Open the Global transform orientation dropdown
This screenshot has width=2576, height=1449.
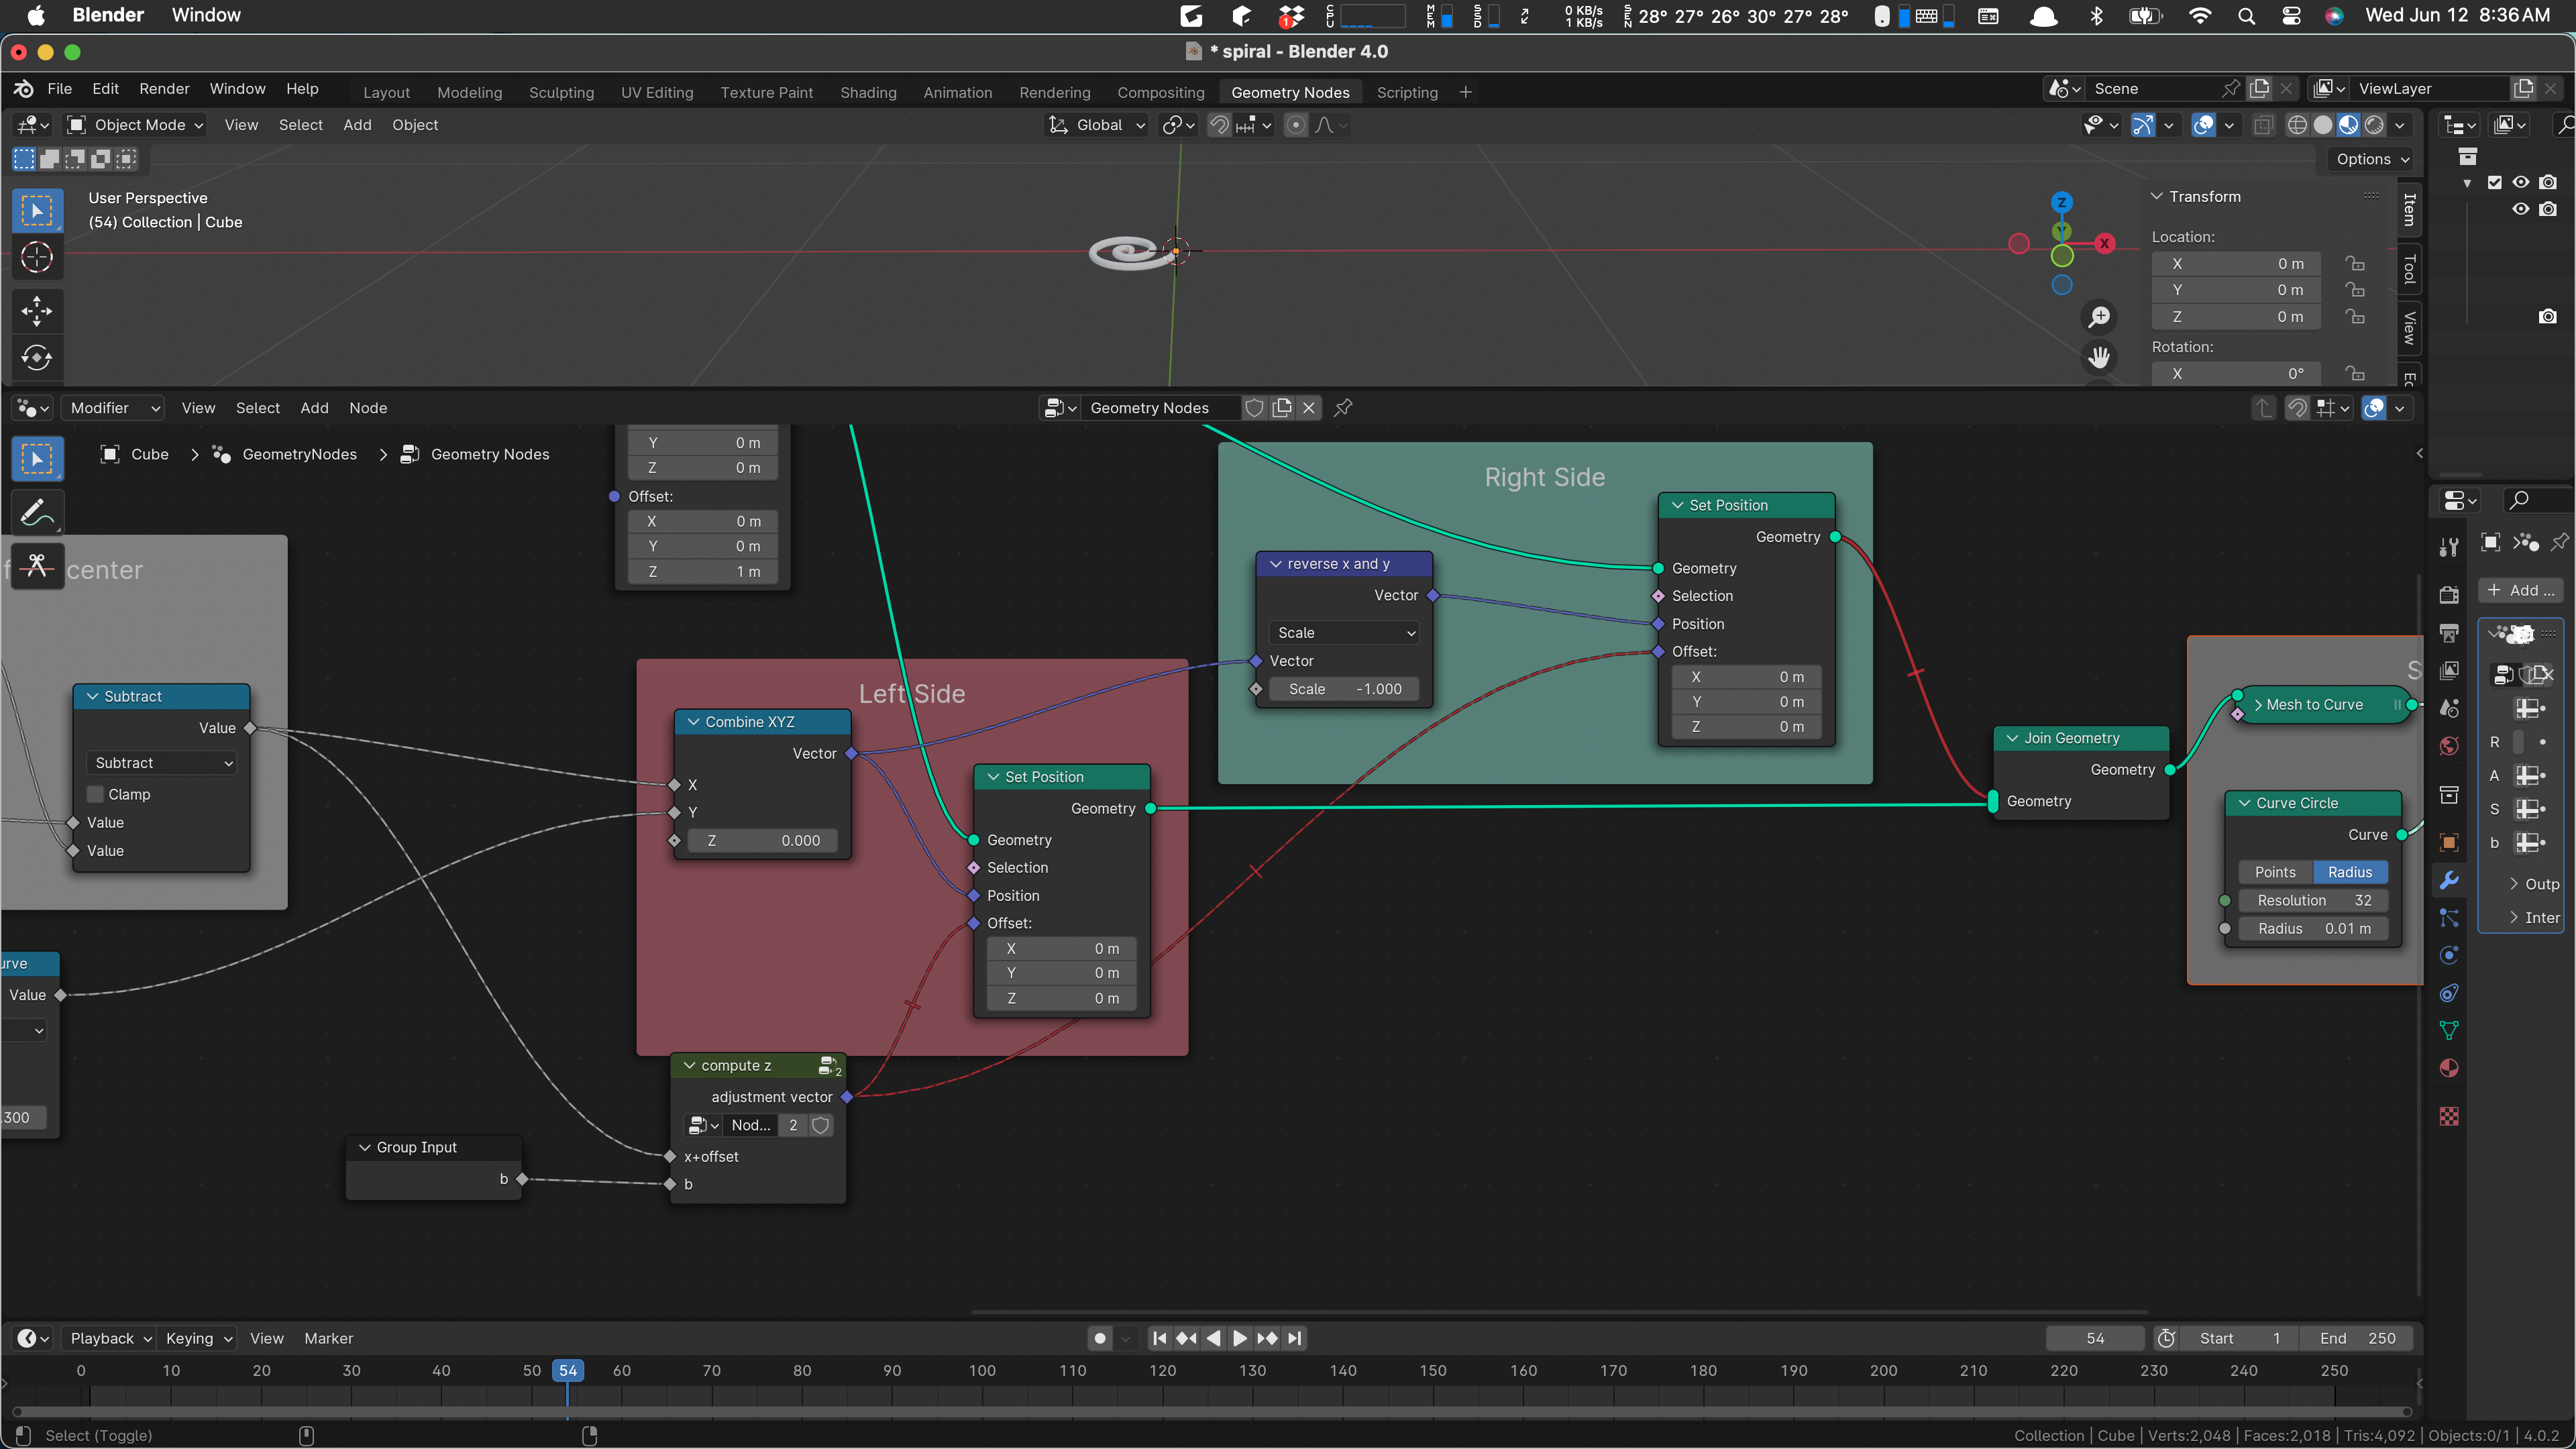click(1096, 125)
